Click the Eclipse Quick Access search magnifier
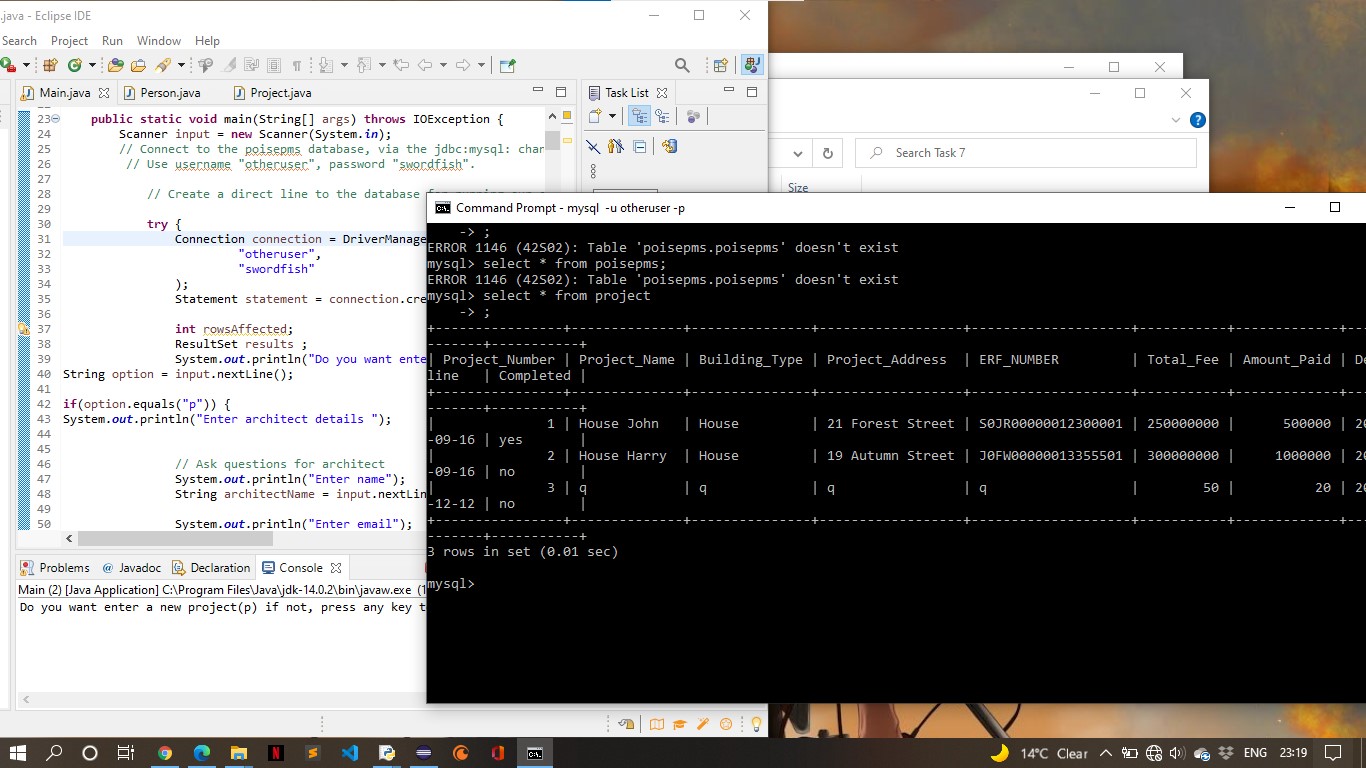 click(x=682, y=65)
